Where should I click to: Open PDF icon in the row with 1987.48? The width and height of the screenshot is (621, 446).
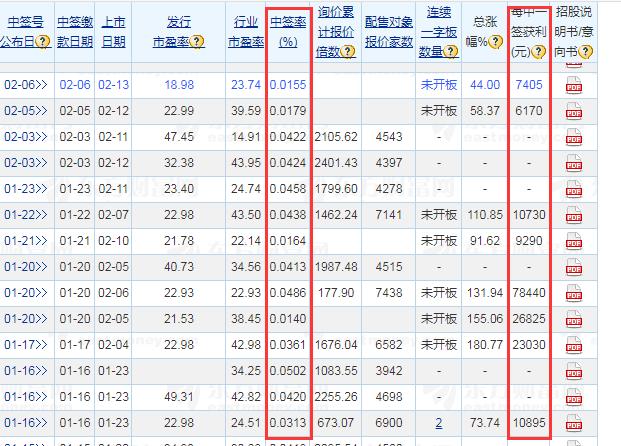tap(574, 267)
